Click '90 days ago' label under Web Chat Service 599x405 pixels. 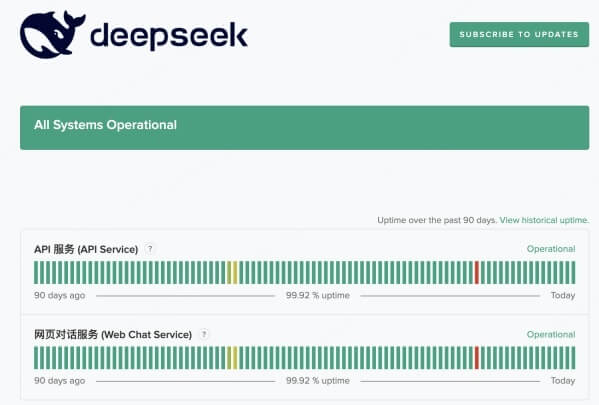60,381
